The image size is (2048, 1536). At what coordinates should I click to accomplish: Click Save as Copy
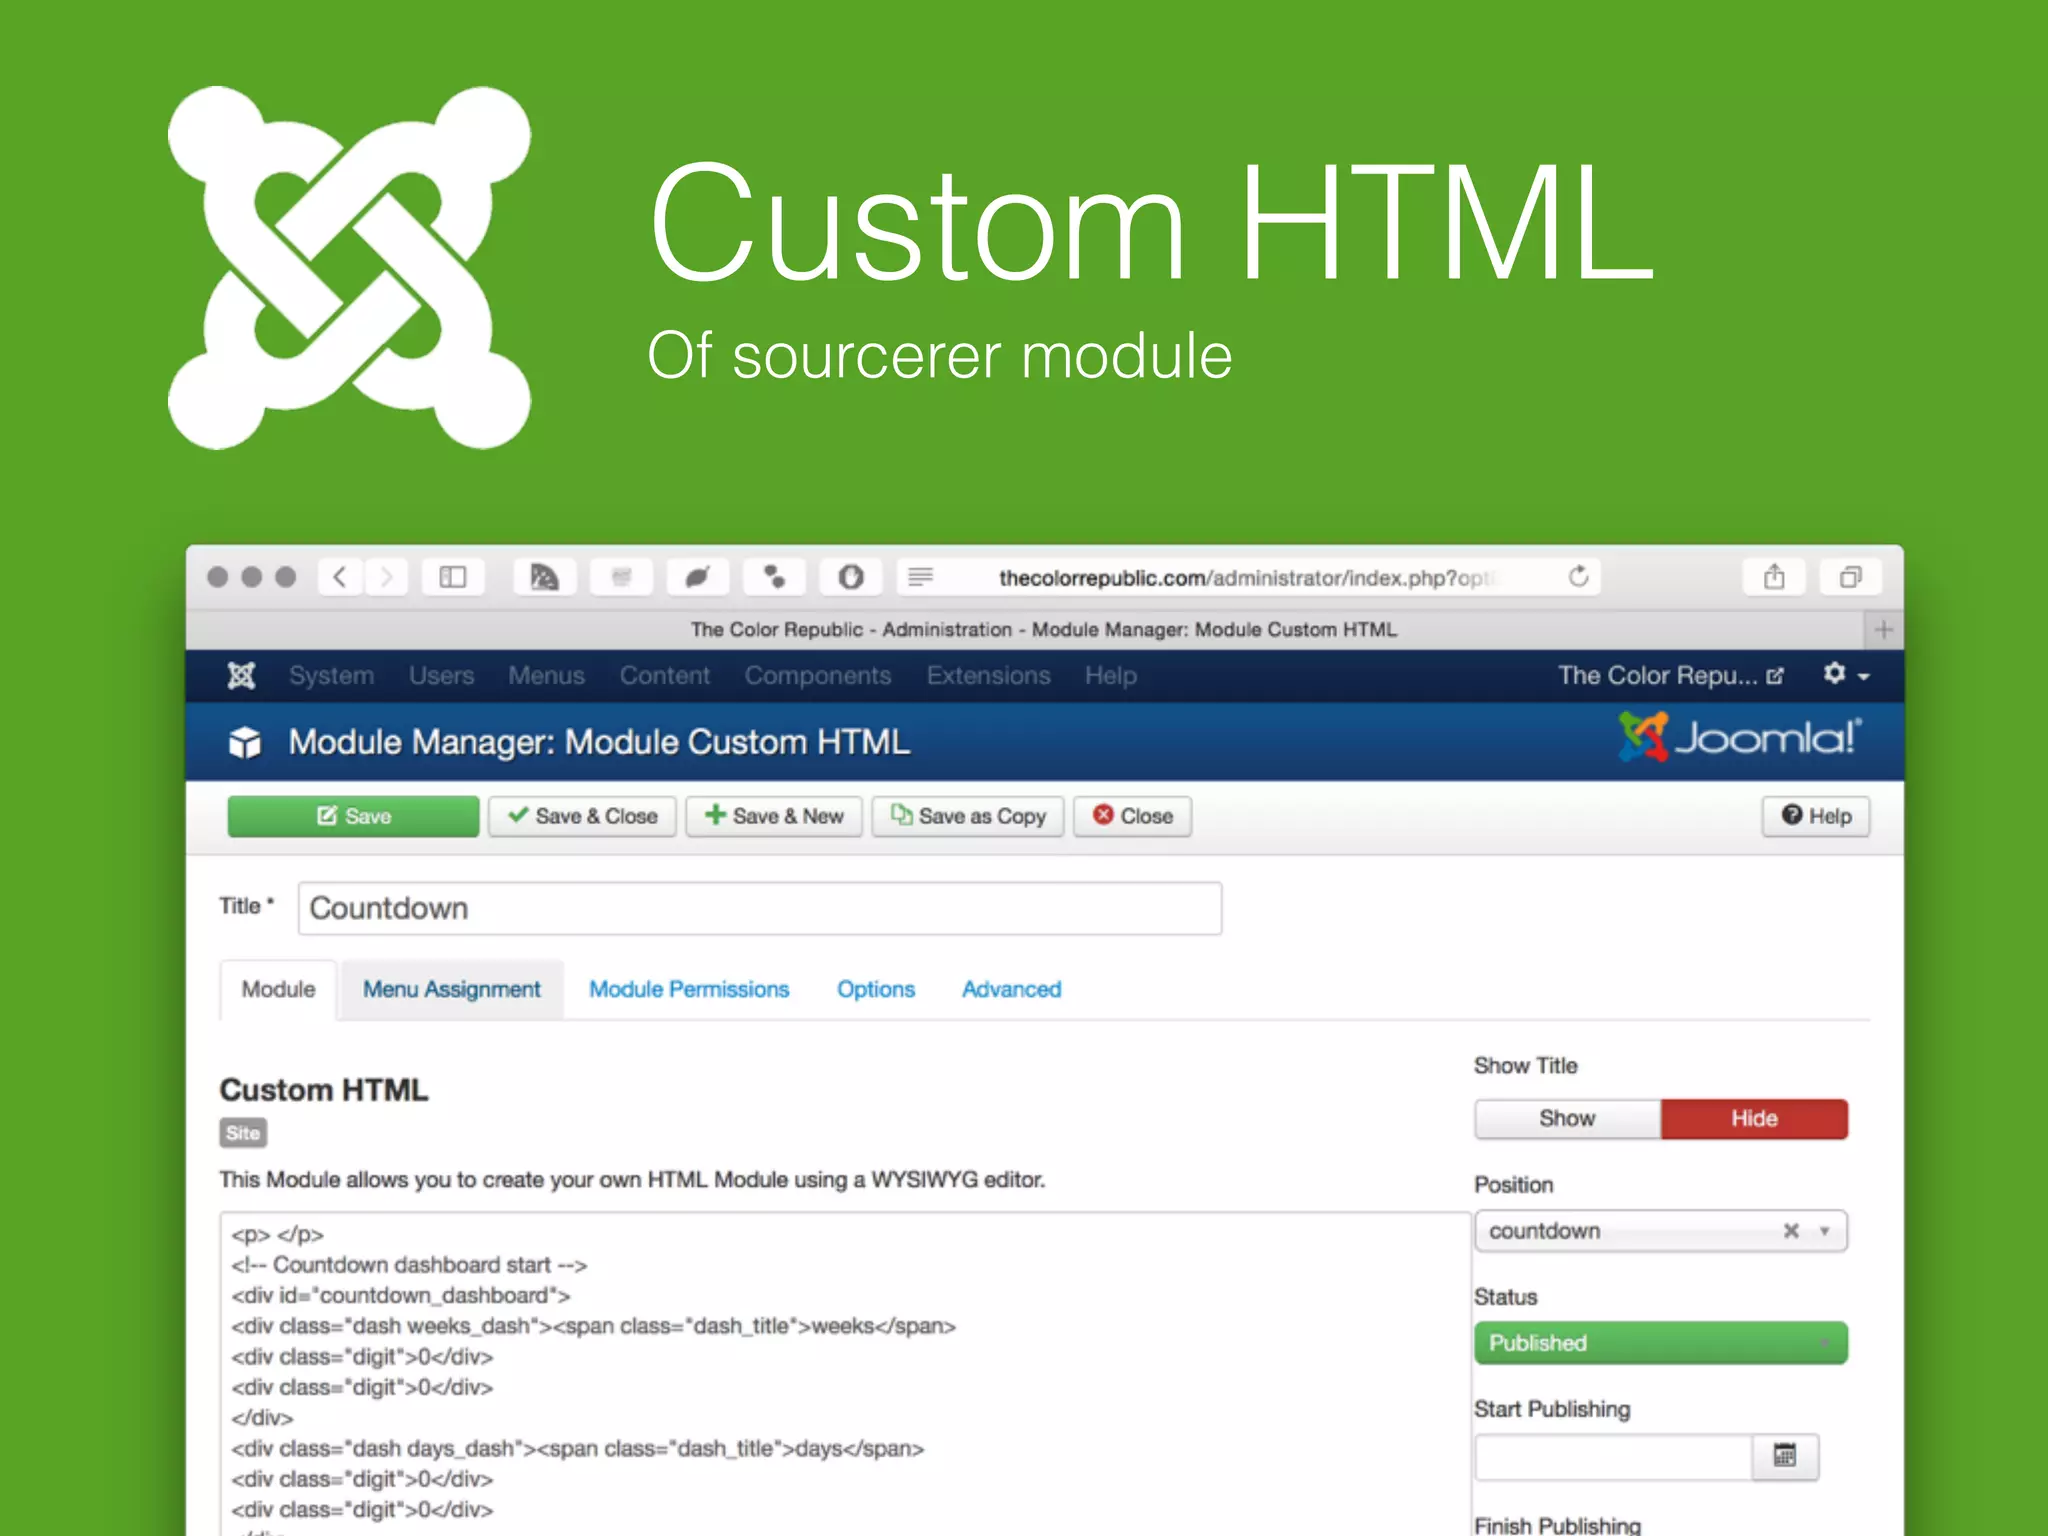coord(967,816)
